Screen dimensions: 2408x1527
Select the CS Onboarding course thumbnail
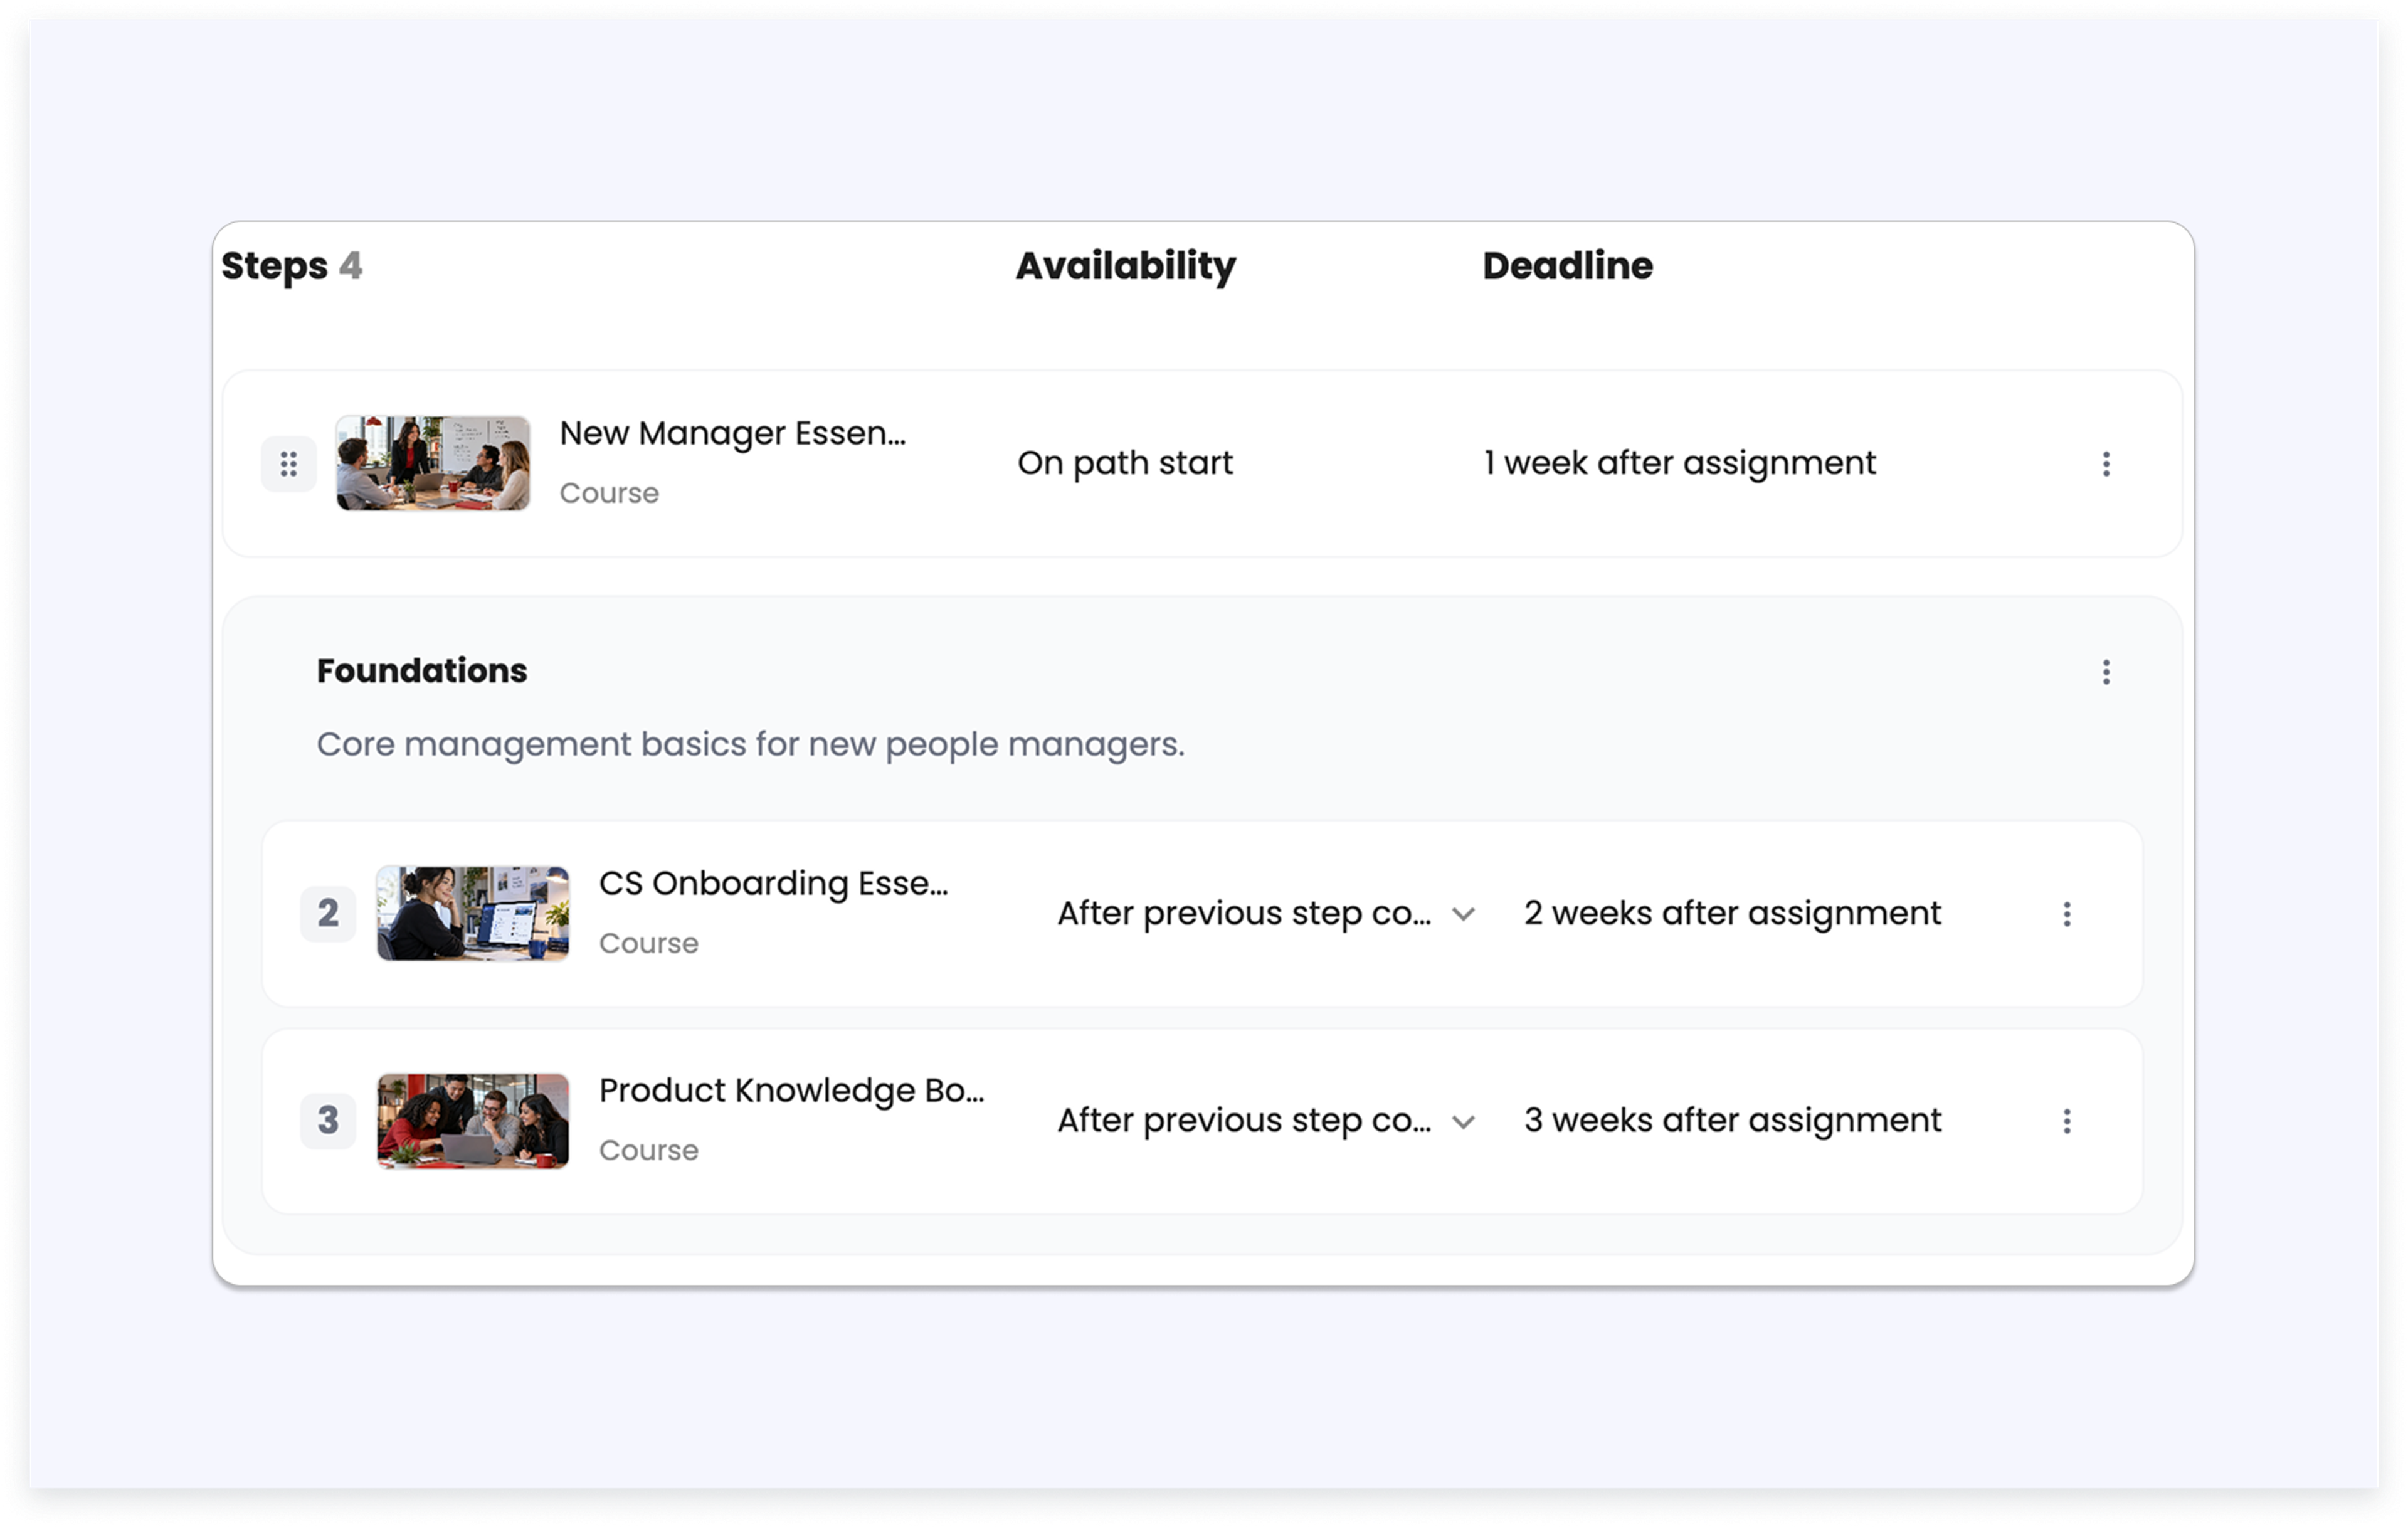[x=473, y=914]
